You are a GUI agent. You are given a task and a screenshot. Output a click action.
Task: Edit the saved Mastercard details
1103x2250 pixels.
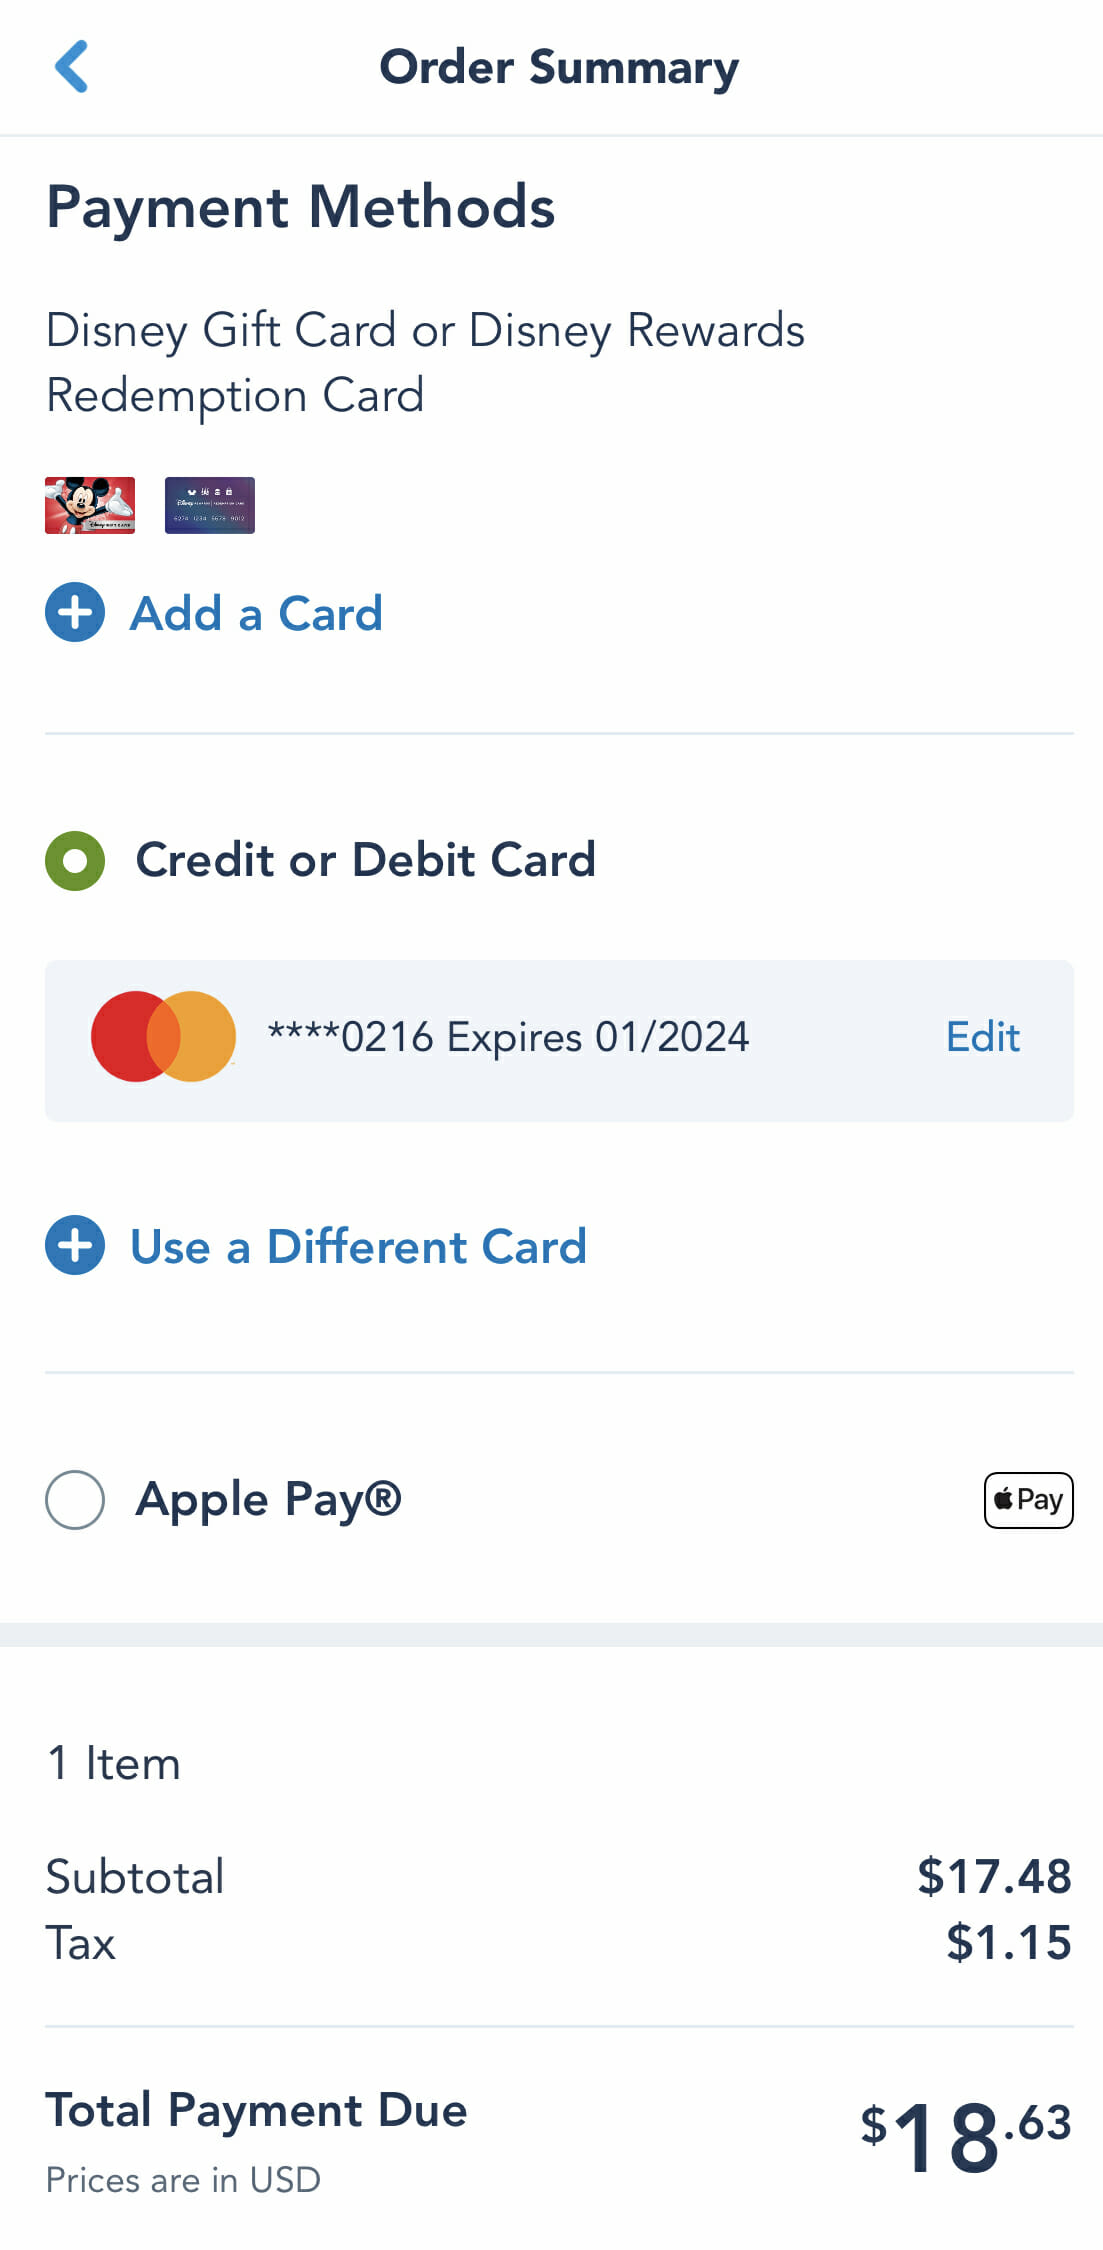(x=982, y=1037)
